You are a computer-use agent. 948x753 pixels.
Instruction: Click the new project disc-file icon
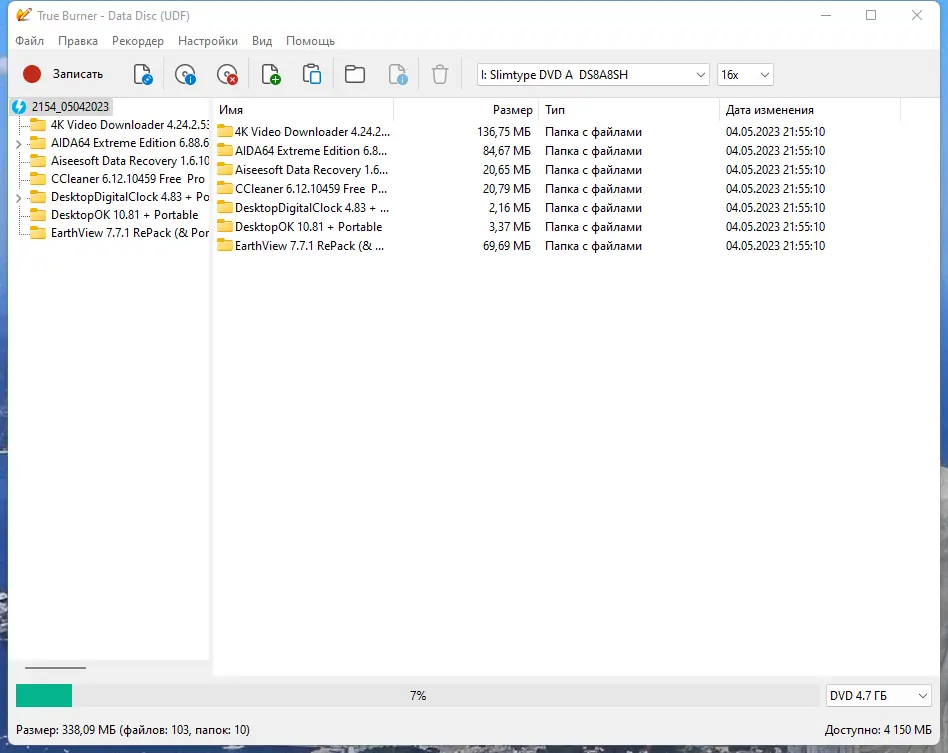coord(143,74)
